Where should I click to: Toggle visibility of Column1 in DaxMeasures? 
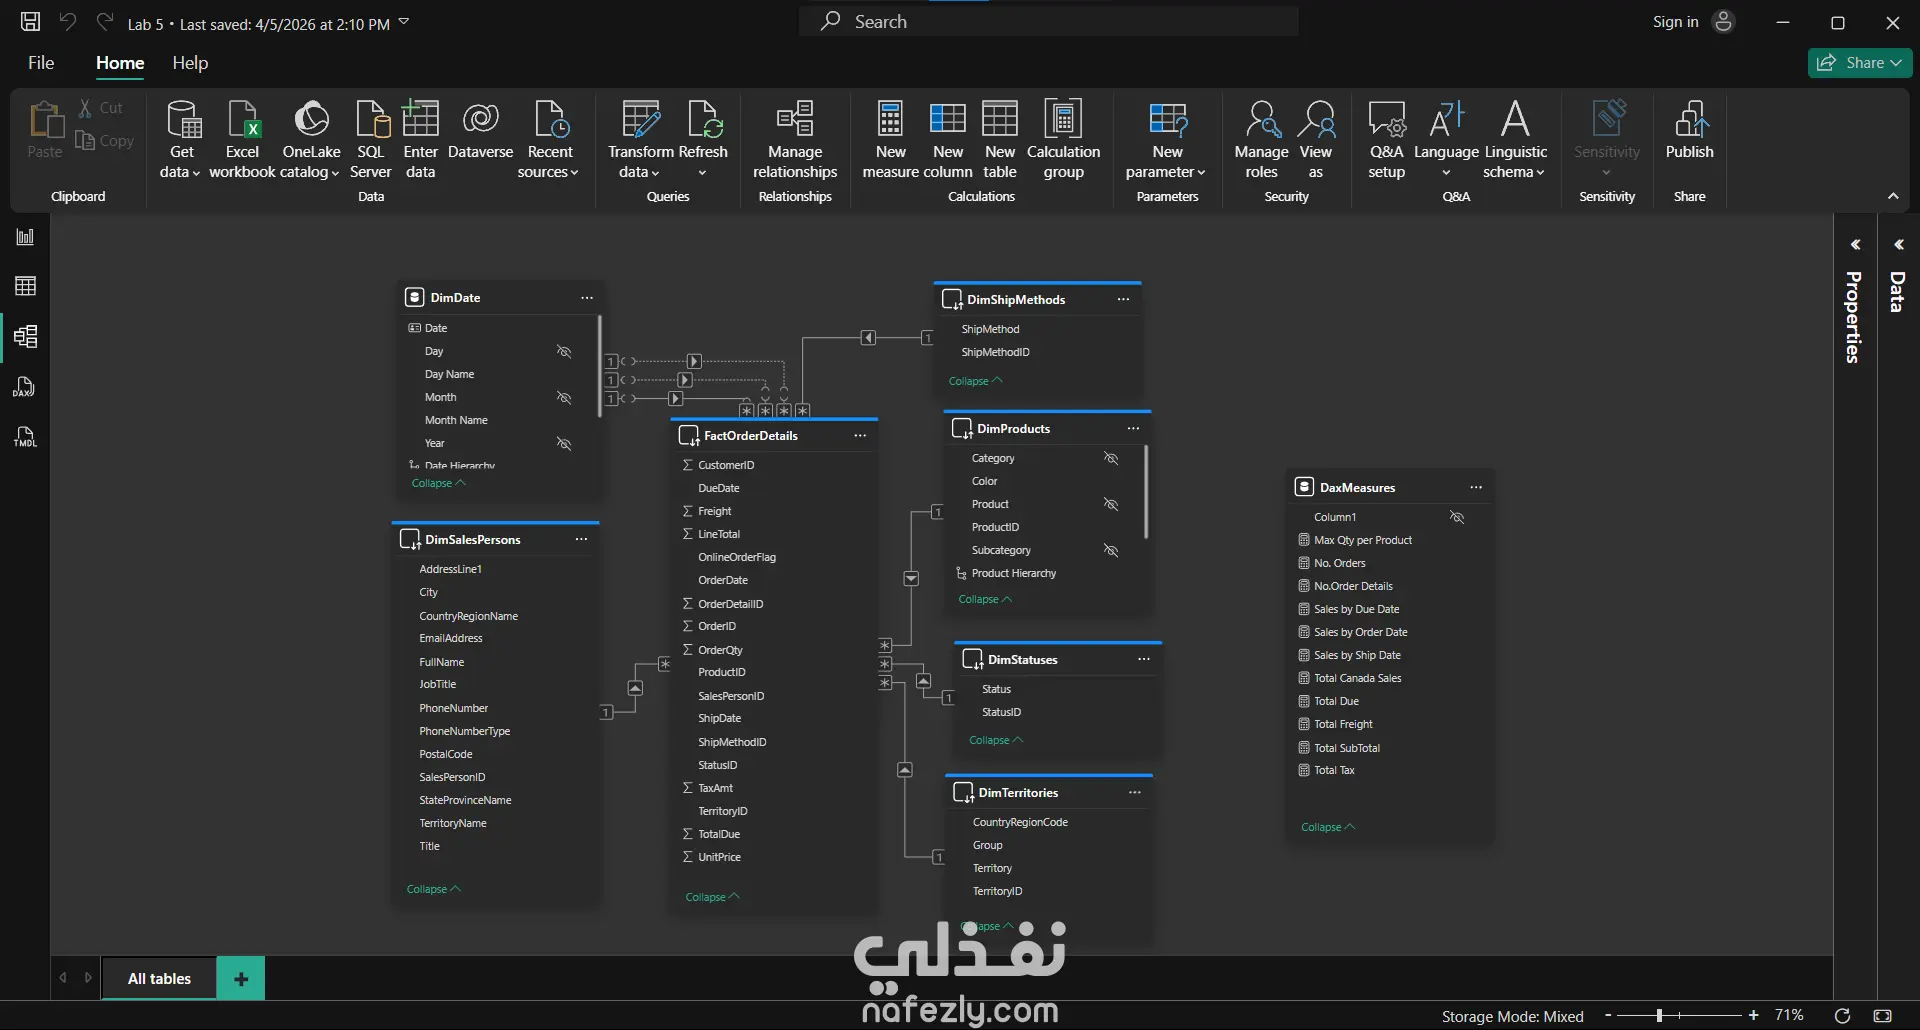tap(1457, 517)
